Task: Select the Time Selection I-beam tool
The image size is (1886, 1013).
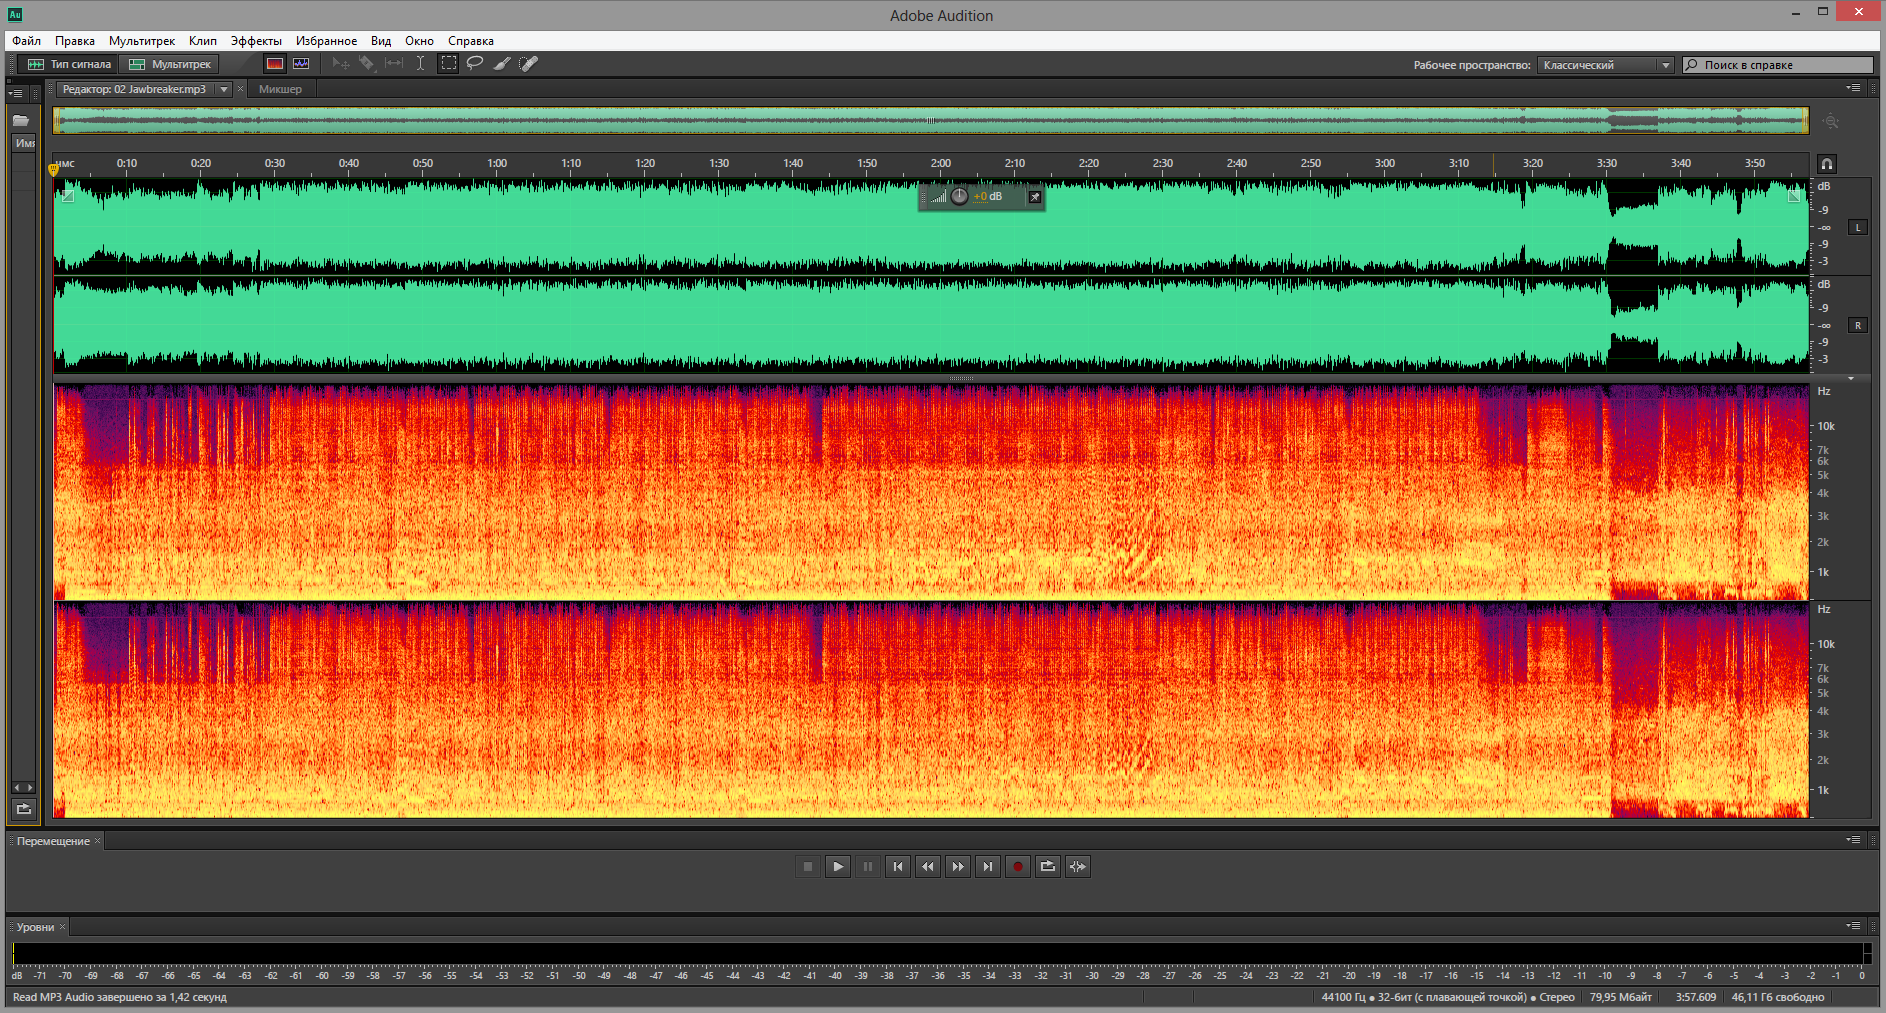Action: click(x=420, y=64)
